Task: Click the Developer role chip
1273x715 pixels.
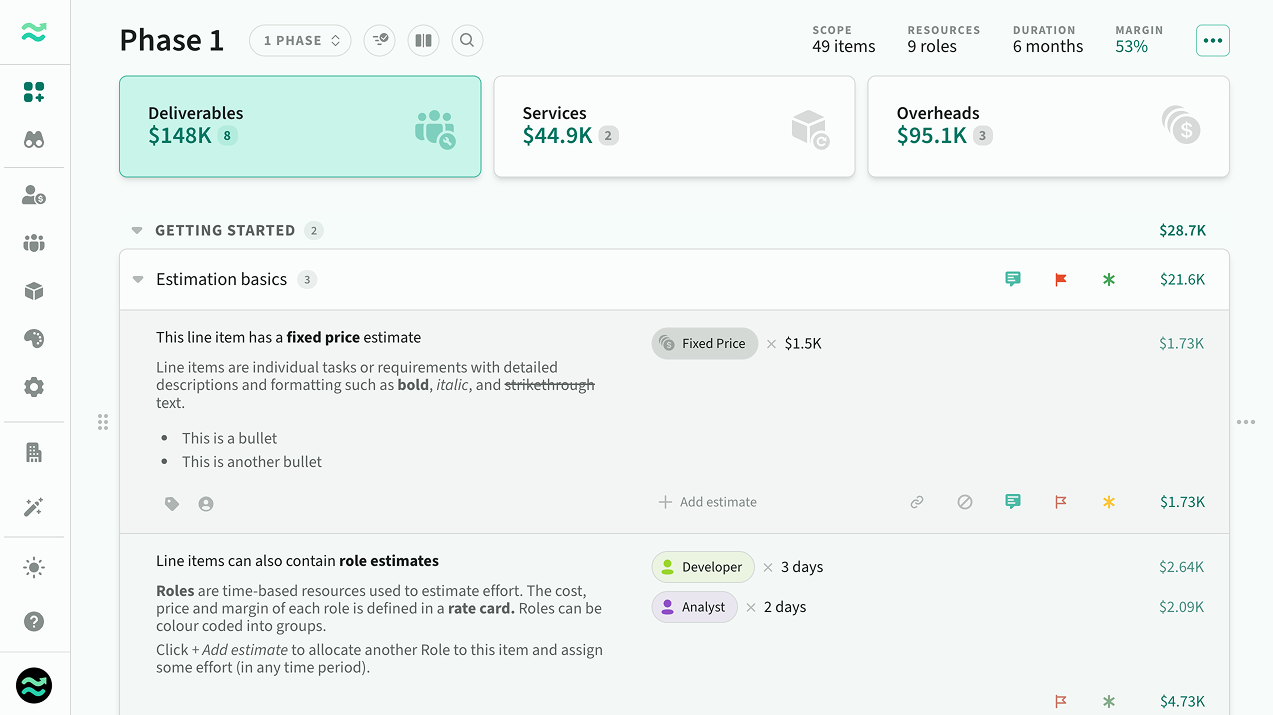Action: click(x=702, y=567)
